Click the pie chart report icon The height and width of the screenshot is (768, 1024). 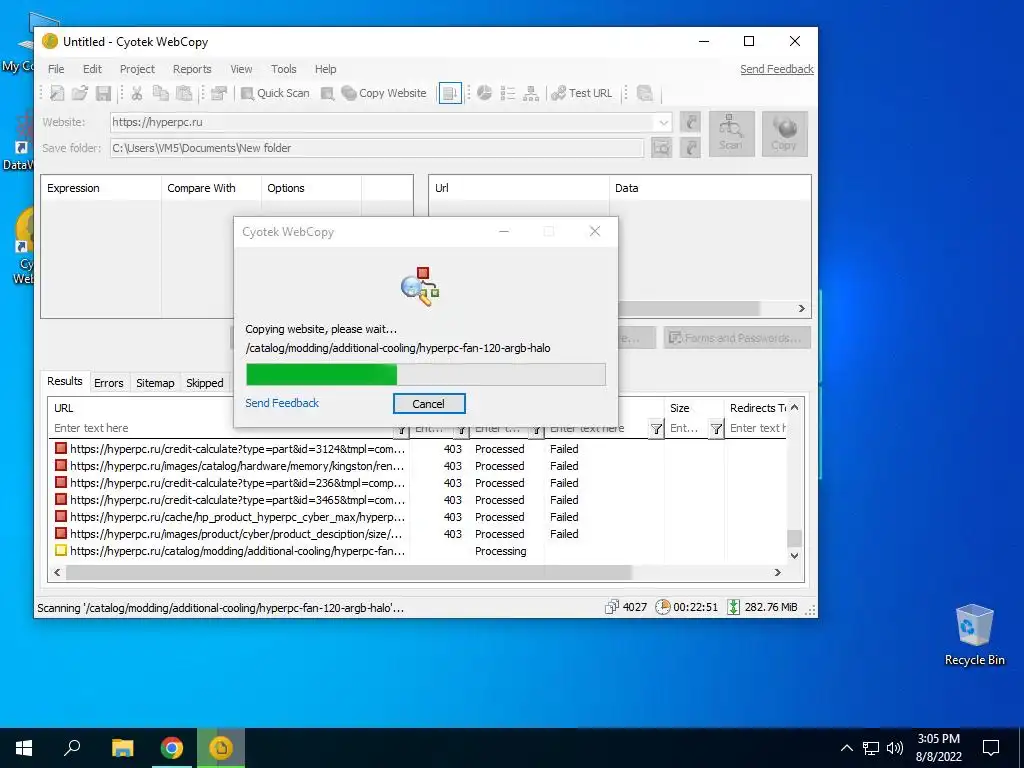click(484, 93)
